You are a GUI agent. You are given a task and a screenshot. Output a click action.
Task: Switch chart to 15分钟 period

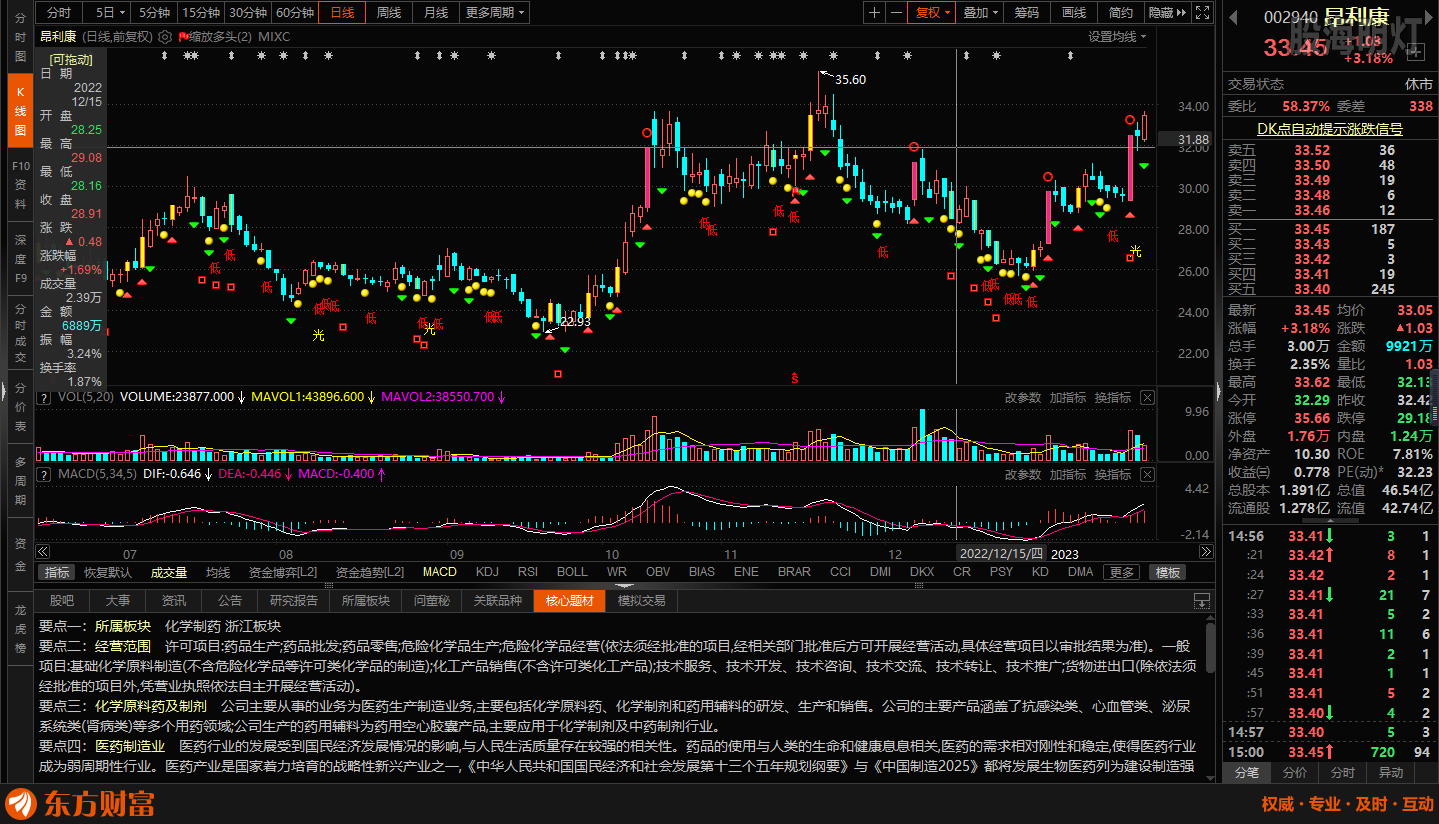click(x=201, y=13)
